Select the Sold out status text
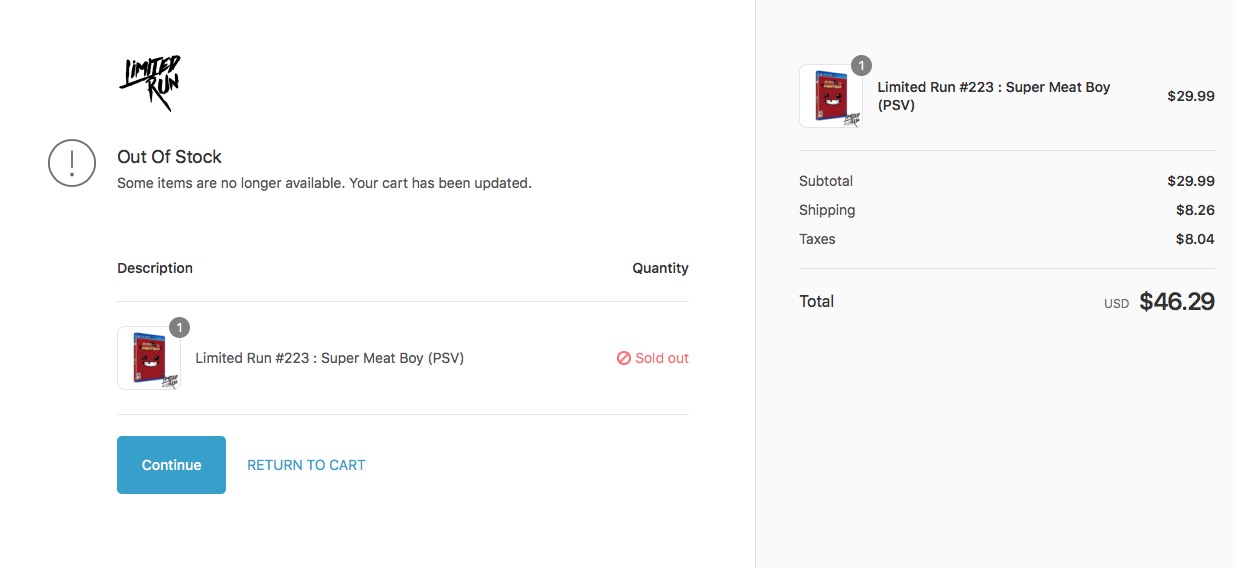Viewport: 1236px width, 568px height. [662, 358]
